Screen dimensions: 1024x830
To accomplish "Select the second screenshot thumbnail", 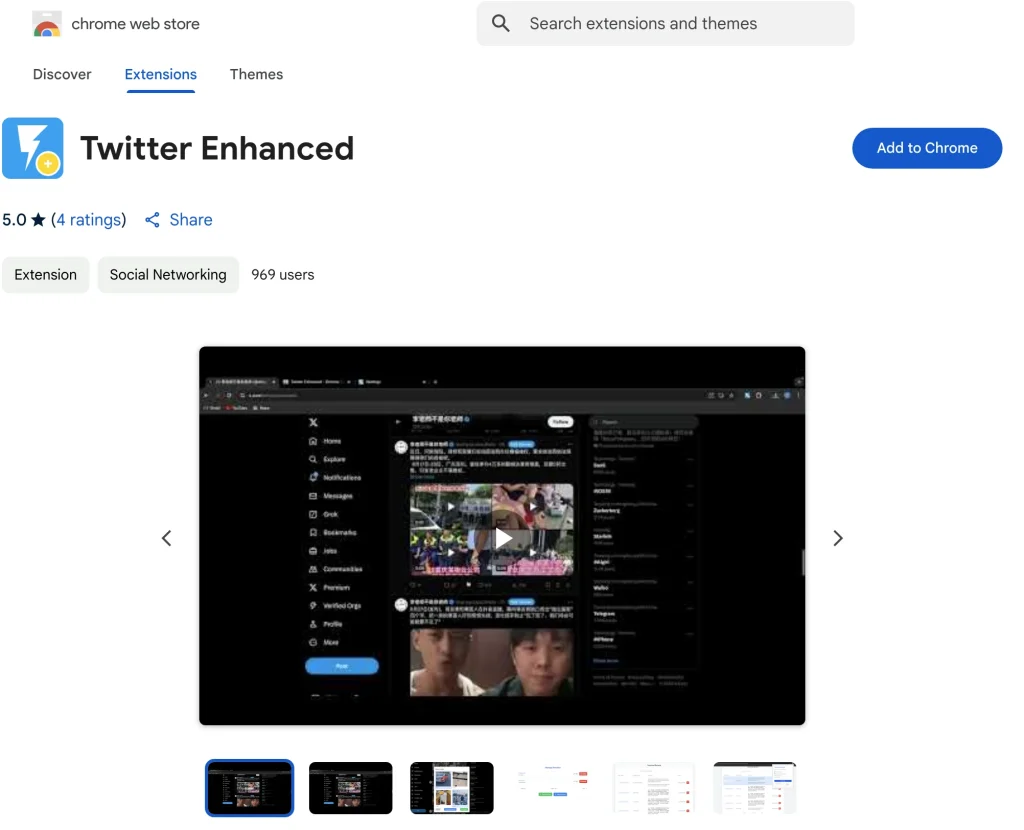I will [351, 788].
